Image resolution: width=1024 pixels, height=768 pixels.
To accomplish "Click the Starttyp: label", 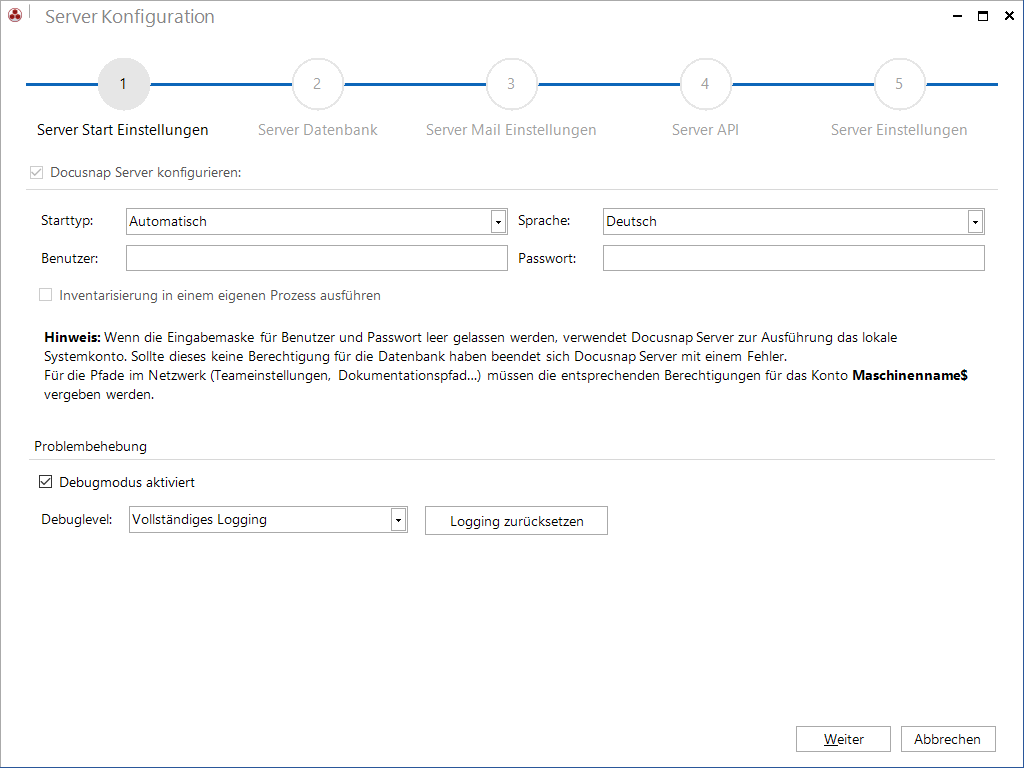I will 67,221.
